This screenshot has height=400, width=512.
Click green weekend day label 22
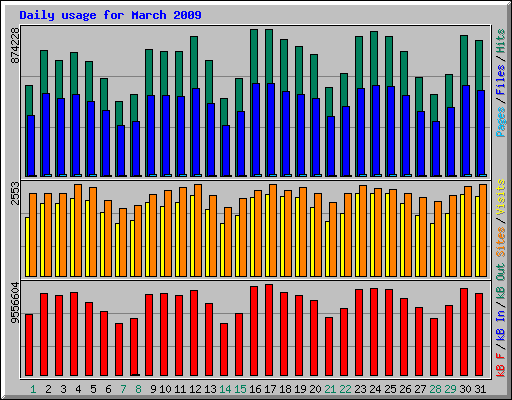pyautogui.click(x=345, y=389)
